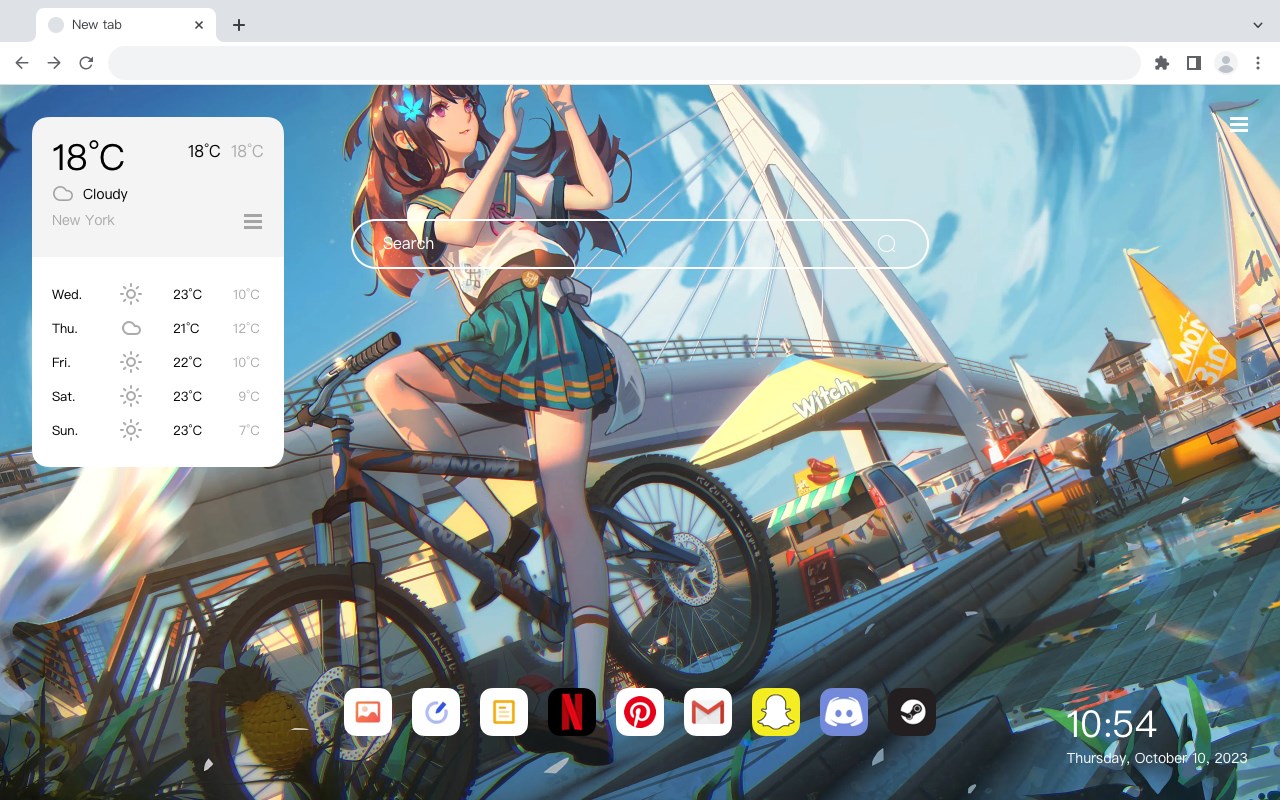Open the Pinterest shortcut

click(x=640, y=712)
